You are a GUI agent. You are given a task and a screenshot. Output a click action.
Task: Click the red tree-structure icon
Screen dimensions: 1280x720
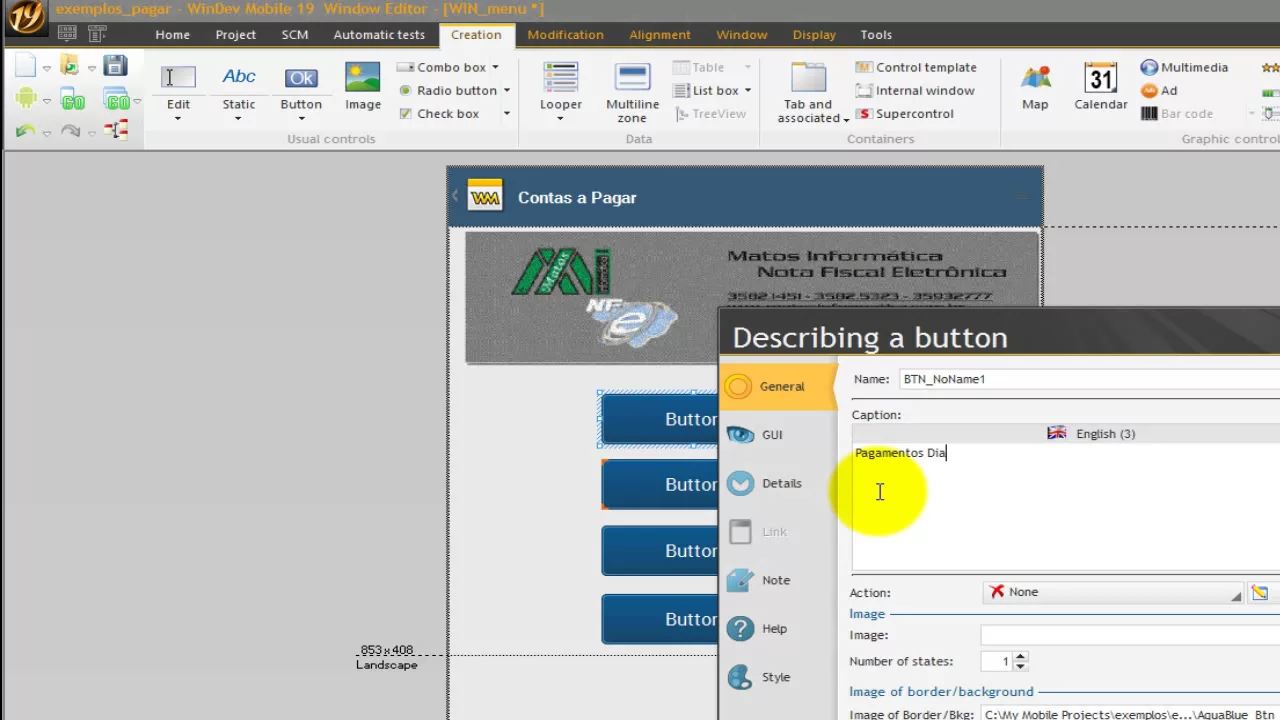click(117, 130)
